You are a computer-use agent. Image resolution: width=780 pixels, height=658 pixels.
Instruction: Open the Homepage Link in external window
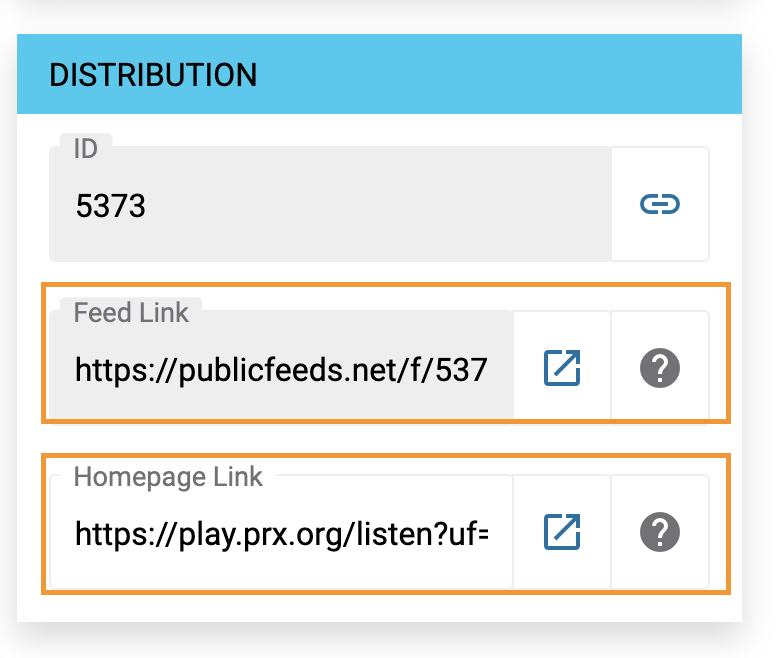click(x=562, y=532)
